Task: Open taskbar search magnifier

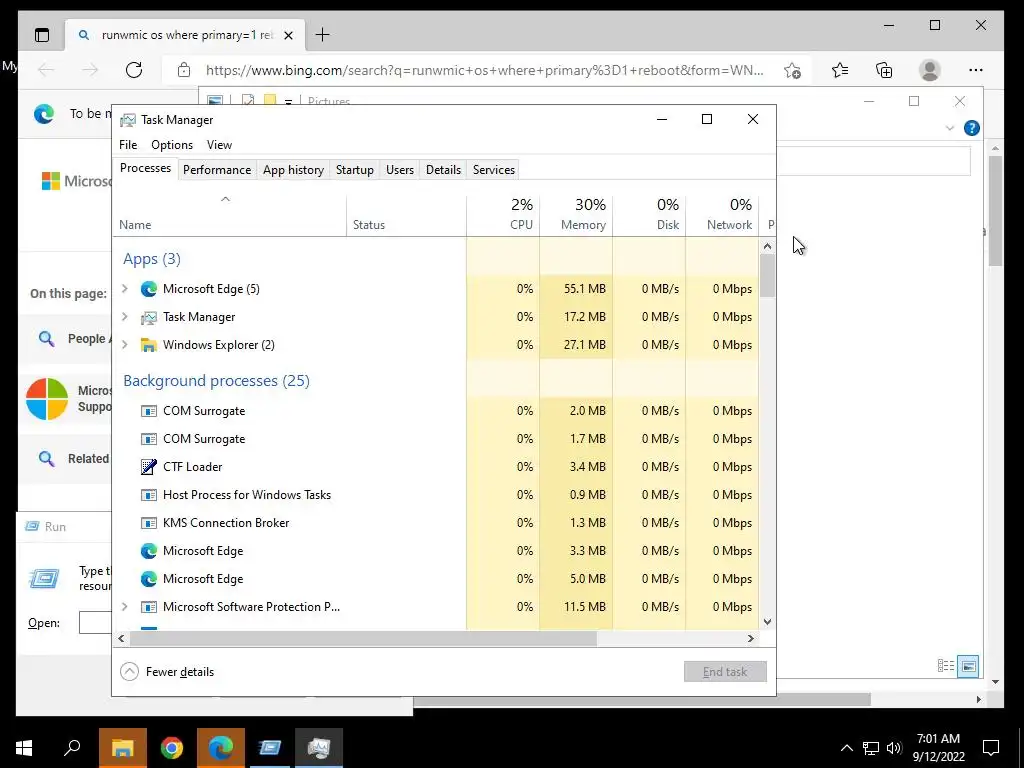Action: [x=72, y=748]
